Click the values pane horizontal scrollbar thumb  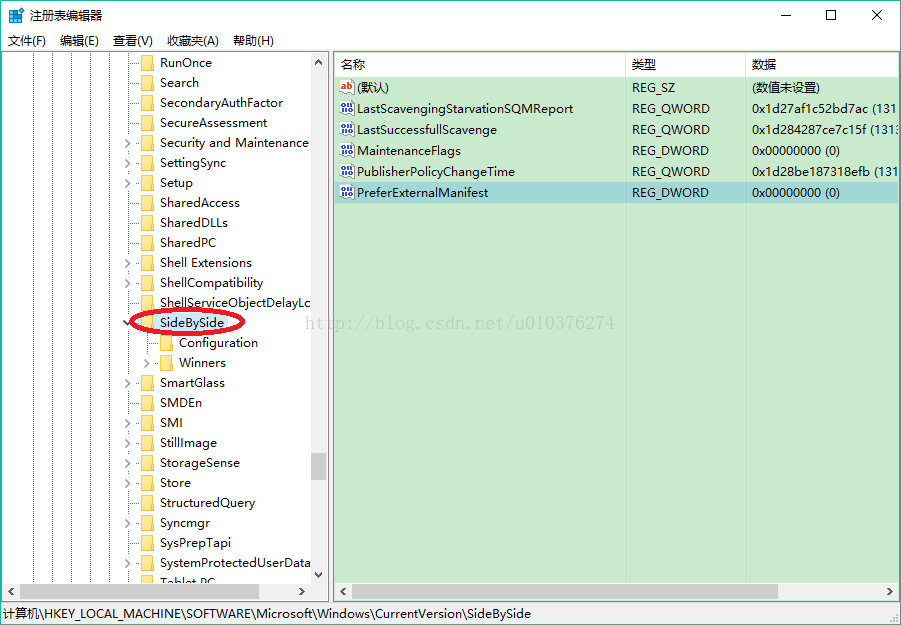pos(565,591)
